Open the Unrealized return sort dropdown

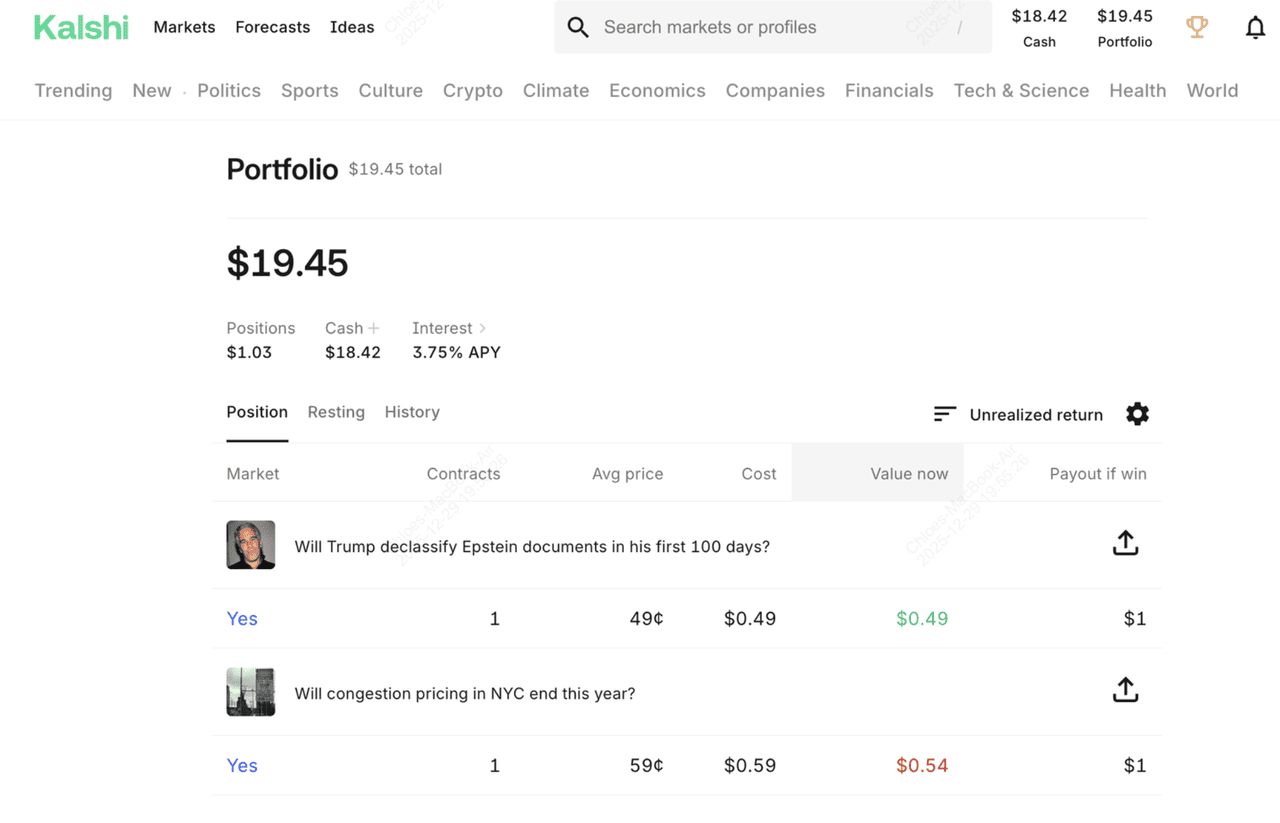1036,415
